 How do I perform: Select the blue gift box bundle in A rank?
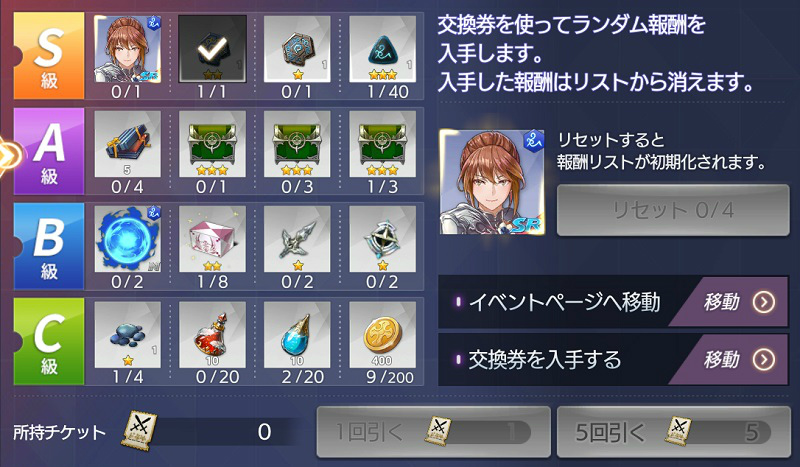128,144
